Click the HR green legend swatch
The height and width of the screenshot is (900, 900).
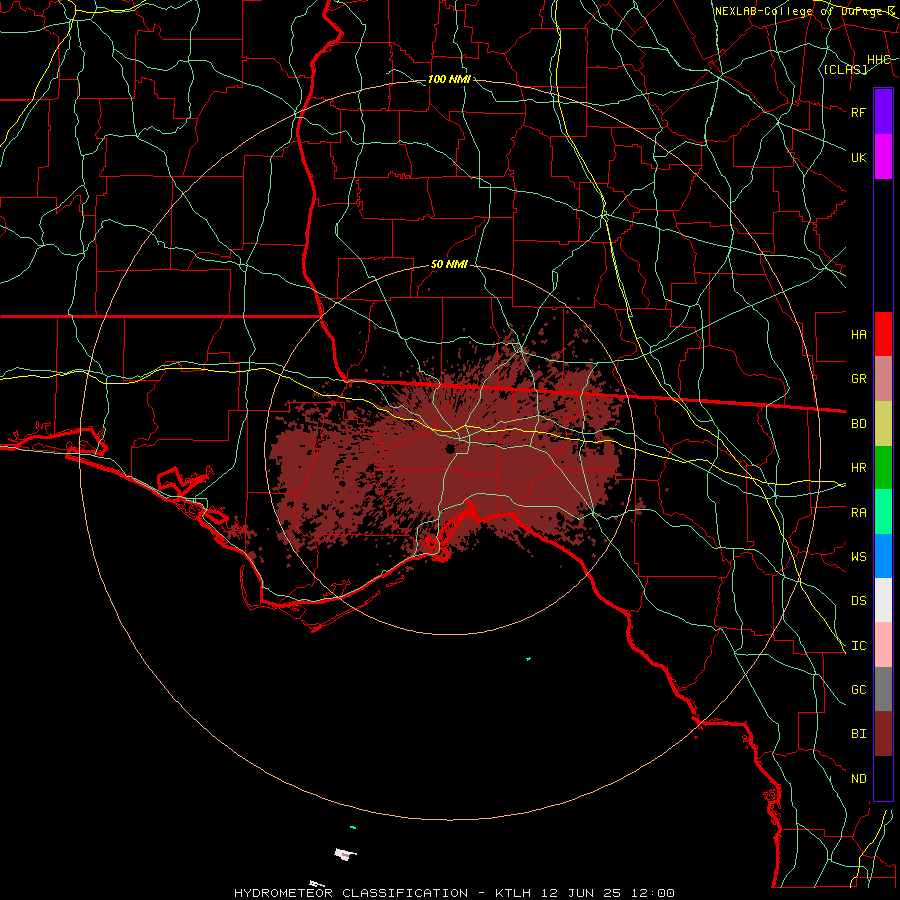click(x=883, y=467)
